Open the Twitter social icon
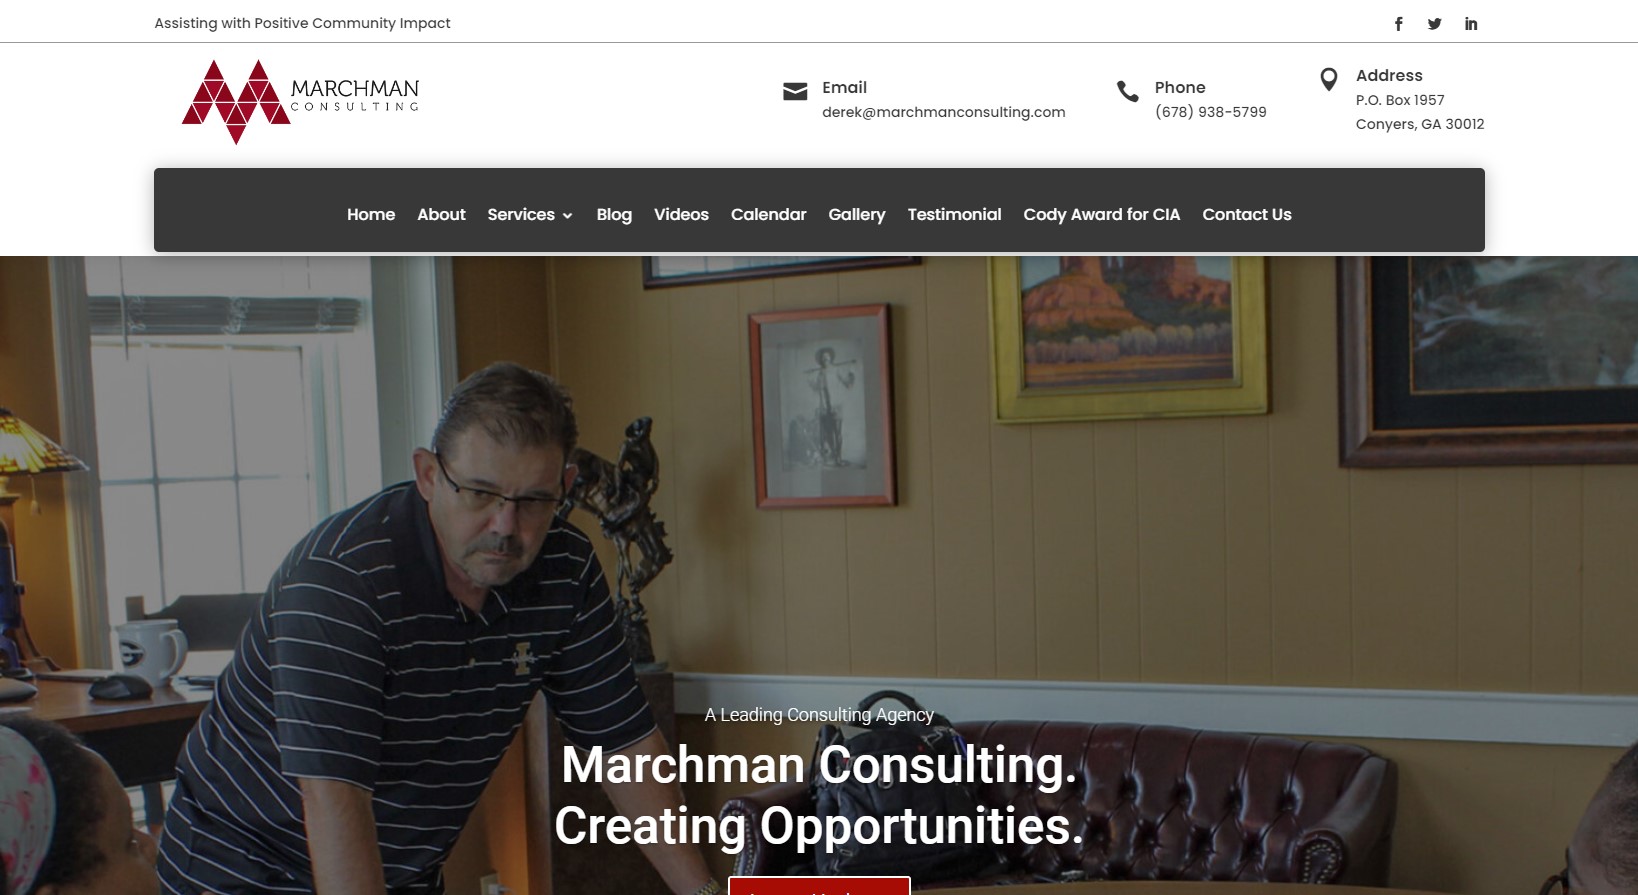Screen dimensions: 1638x895 tap(1434, 24)
